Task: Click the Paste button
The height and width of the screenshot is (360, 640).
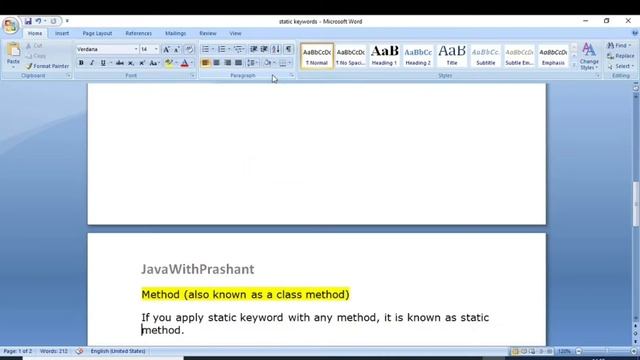Action: click(x=13, y=55)
